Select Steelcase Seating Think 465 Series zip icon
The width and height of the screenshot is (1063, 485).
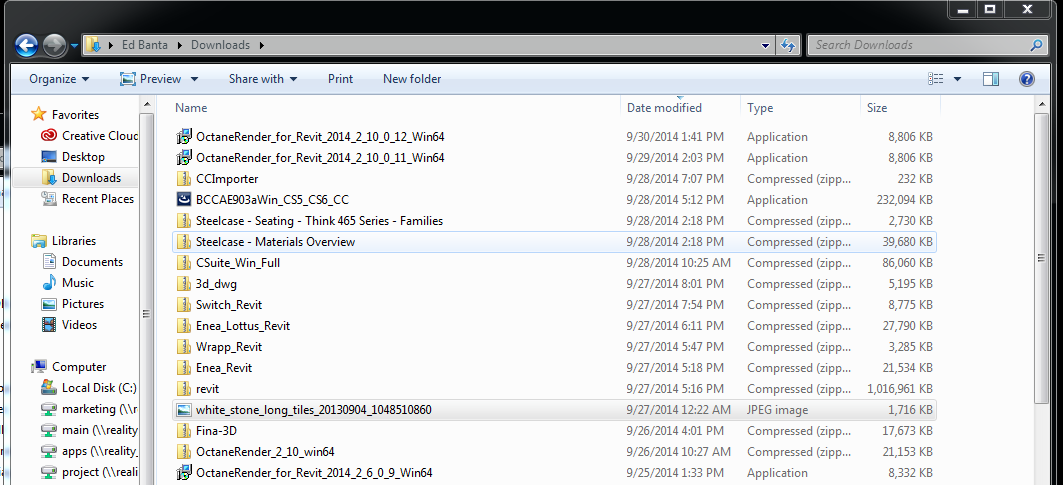184,220
